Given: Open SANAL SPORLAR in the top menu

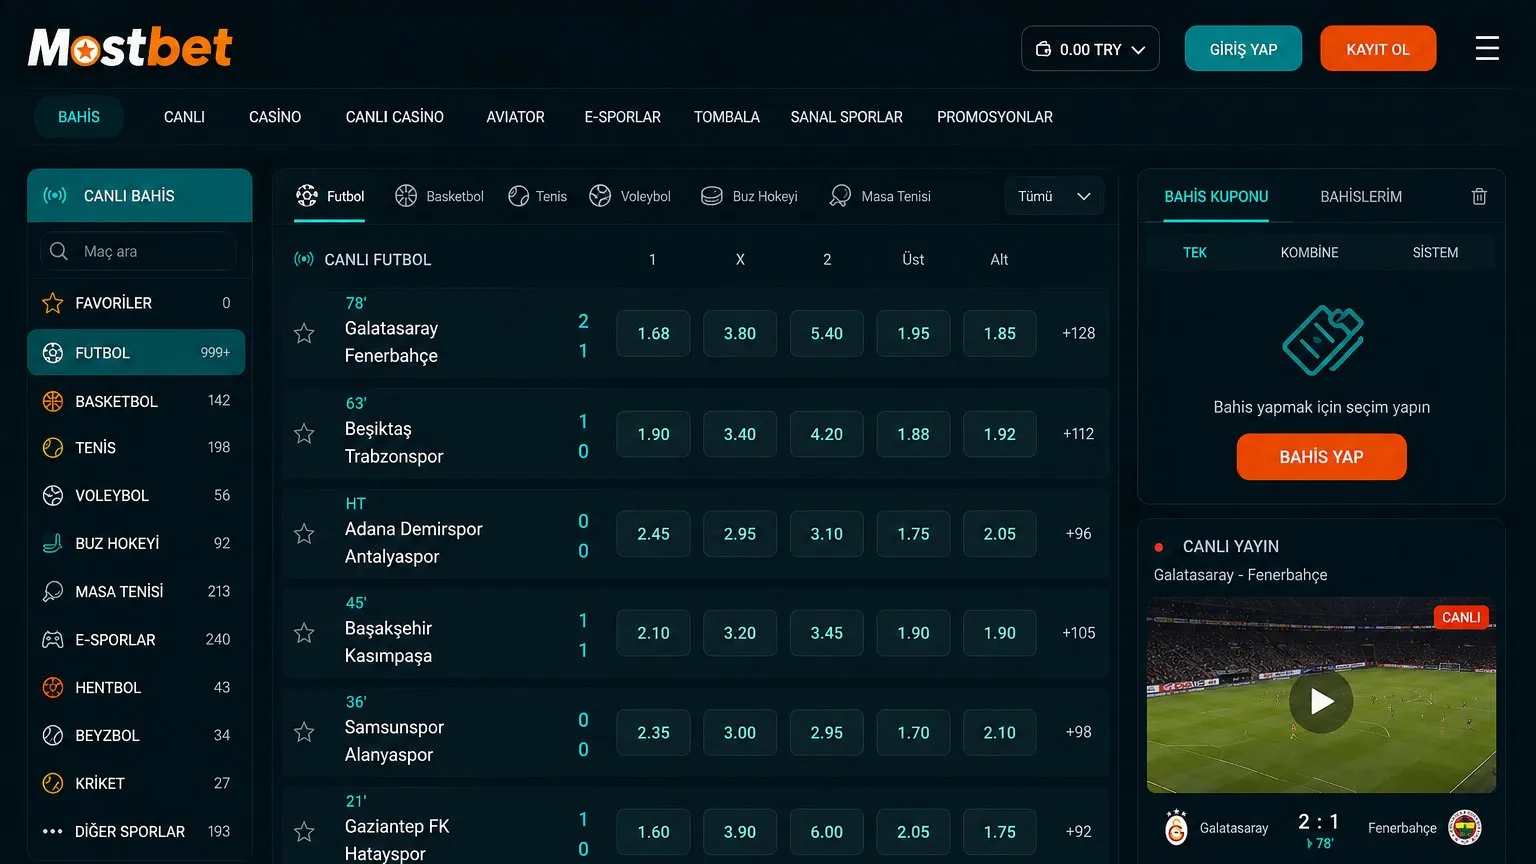Looking at the screenshot, I should (846, 117).
